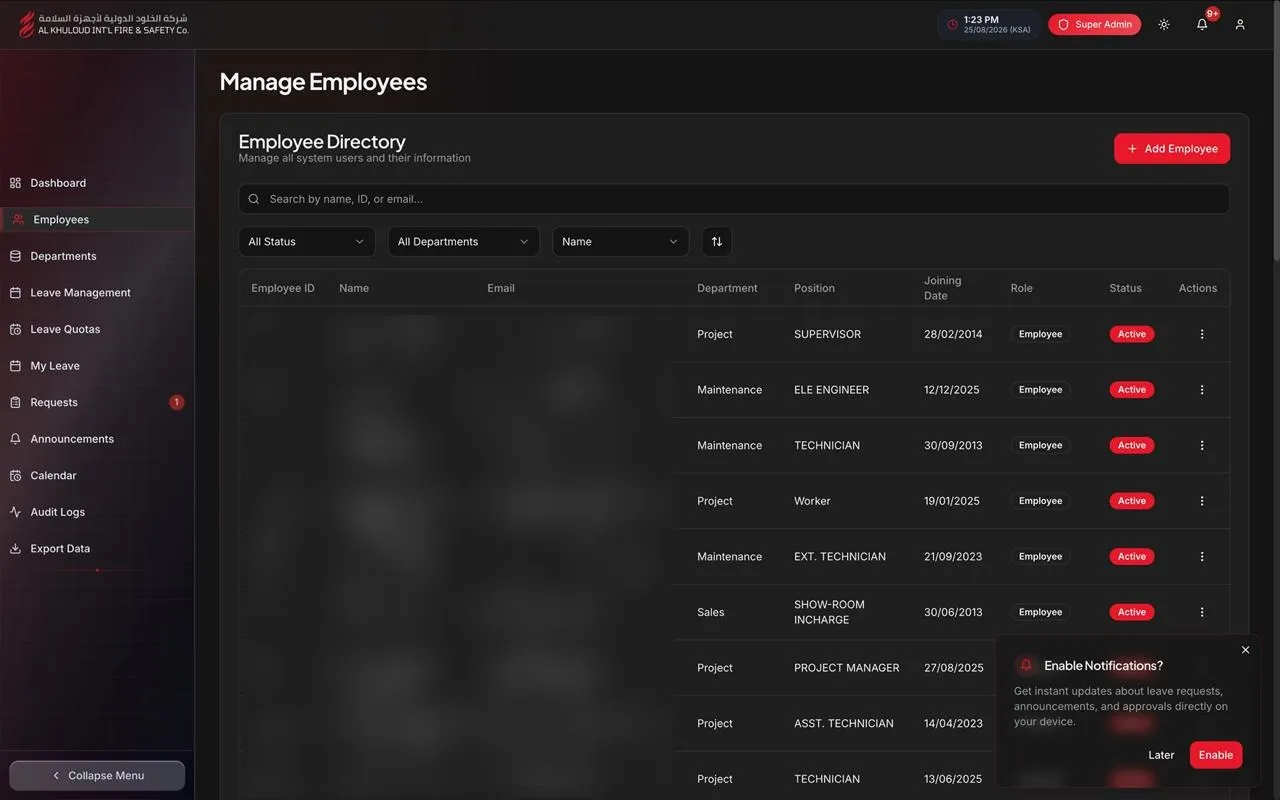Open Announcements page
The width and height of the screenshot is (1280, 800).
[97, 439]
